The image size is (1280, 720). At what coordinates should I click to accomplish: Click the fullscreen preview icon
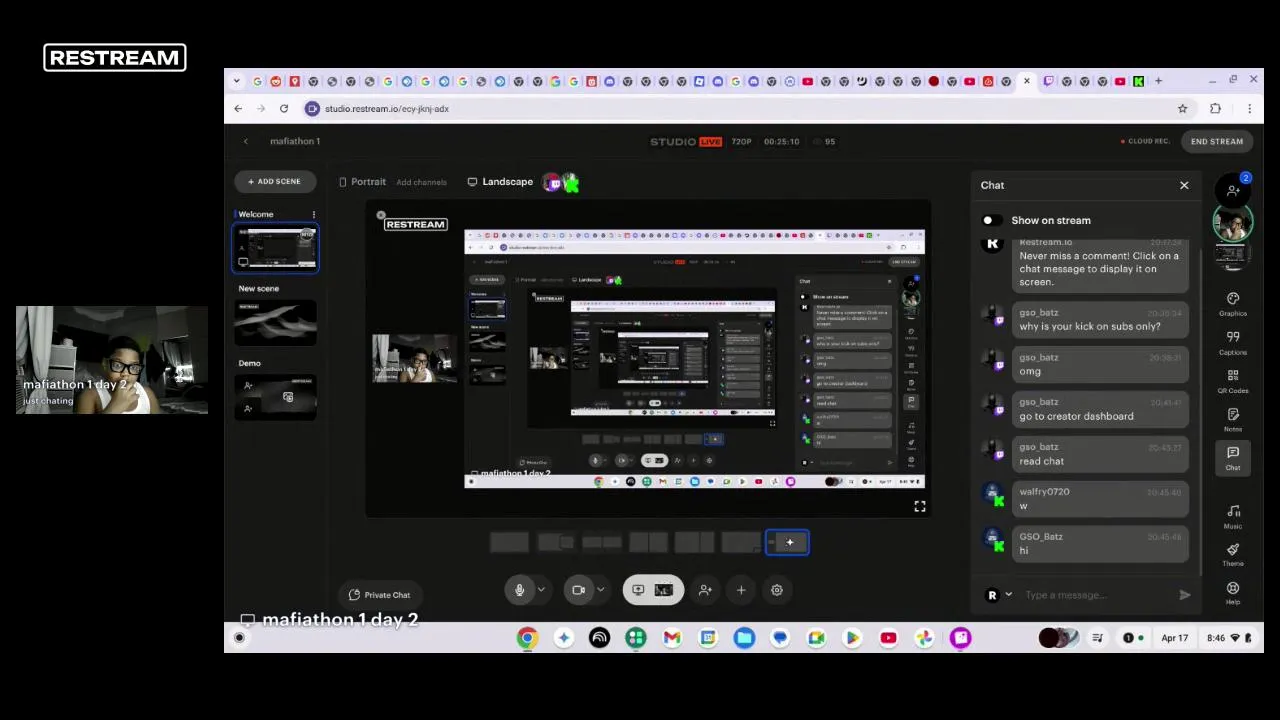[919, 507]
